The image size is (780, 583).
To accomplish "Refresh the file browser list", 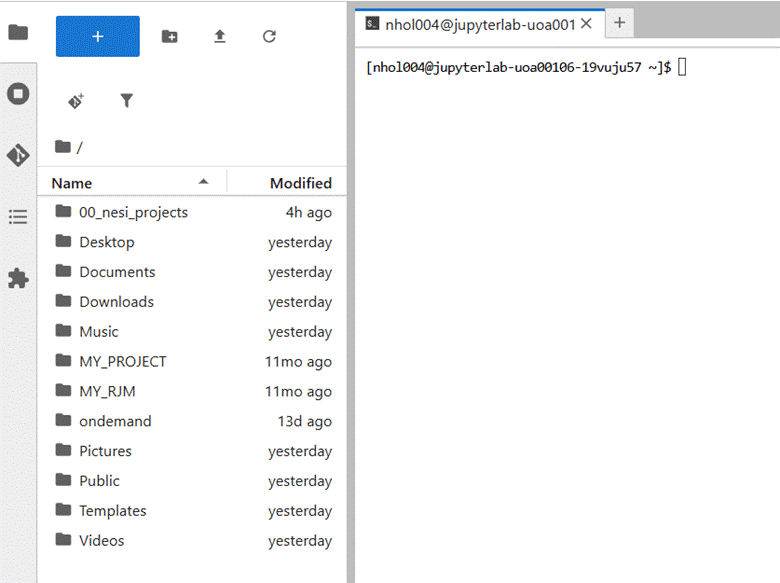I will tap(269, 36).
